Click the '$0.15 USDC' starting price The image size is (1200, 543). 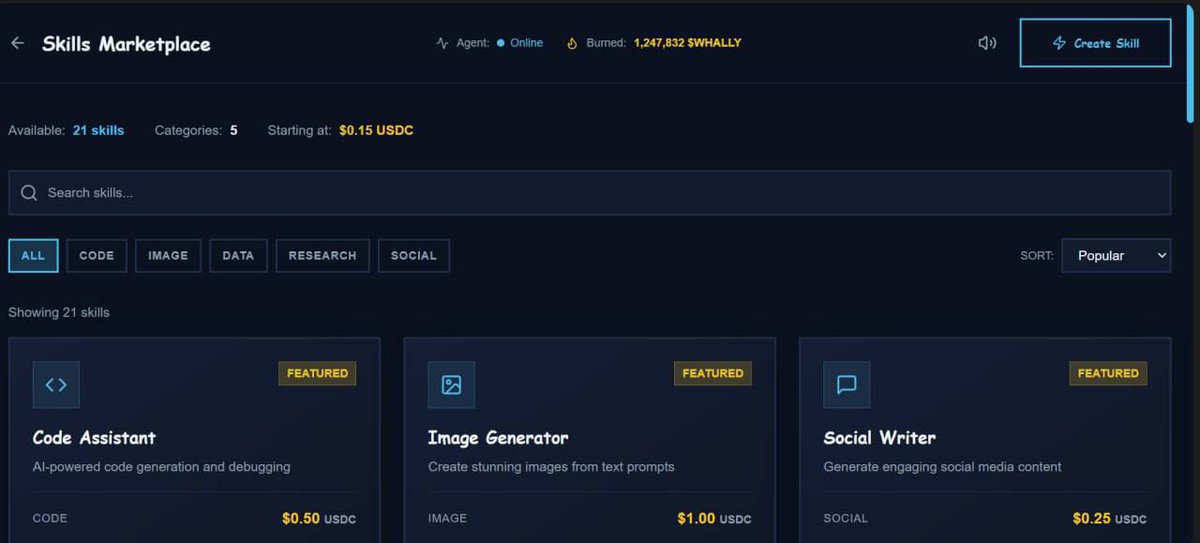click(x=376, y=130)
